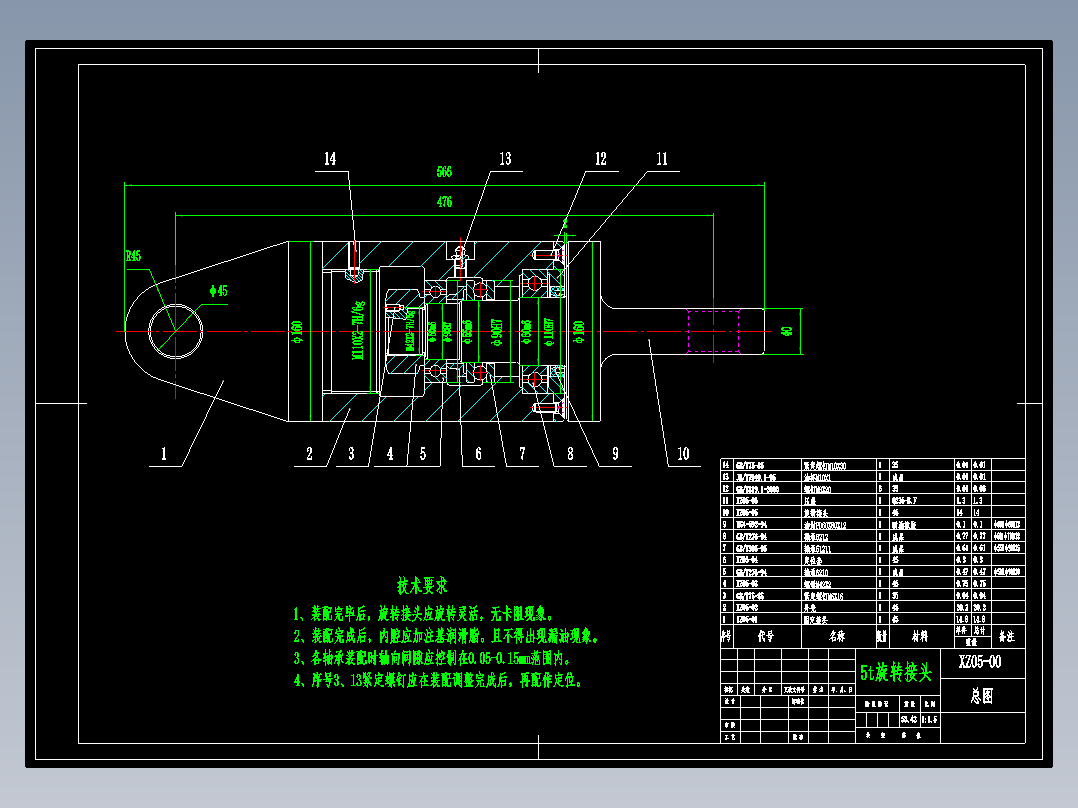The image size is (1078, 808).
Task: Click drawing number XZ05-00 in title block
Action: (980, 662)
